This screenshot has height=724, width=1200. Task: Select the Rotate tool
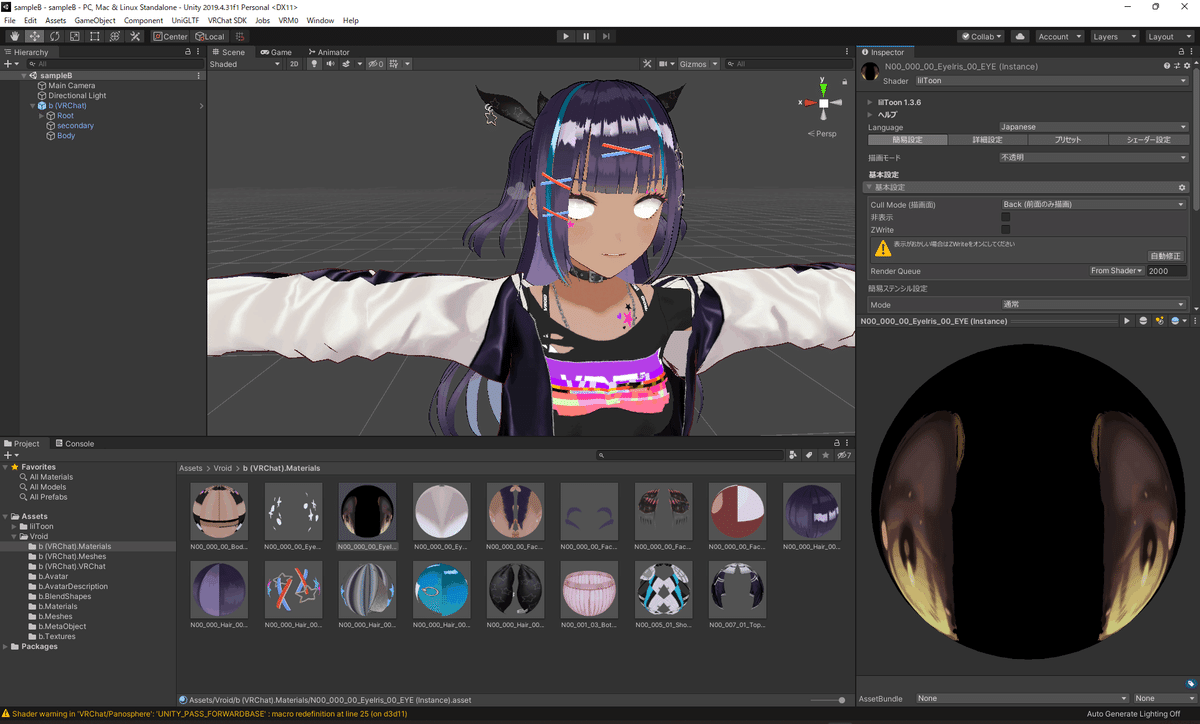[x=54, y=36]
